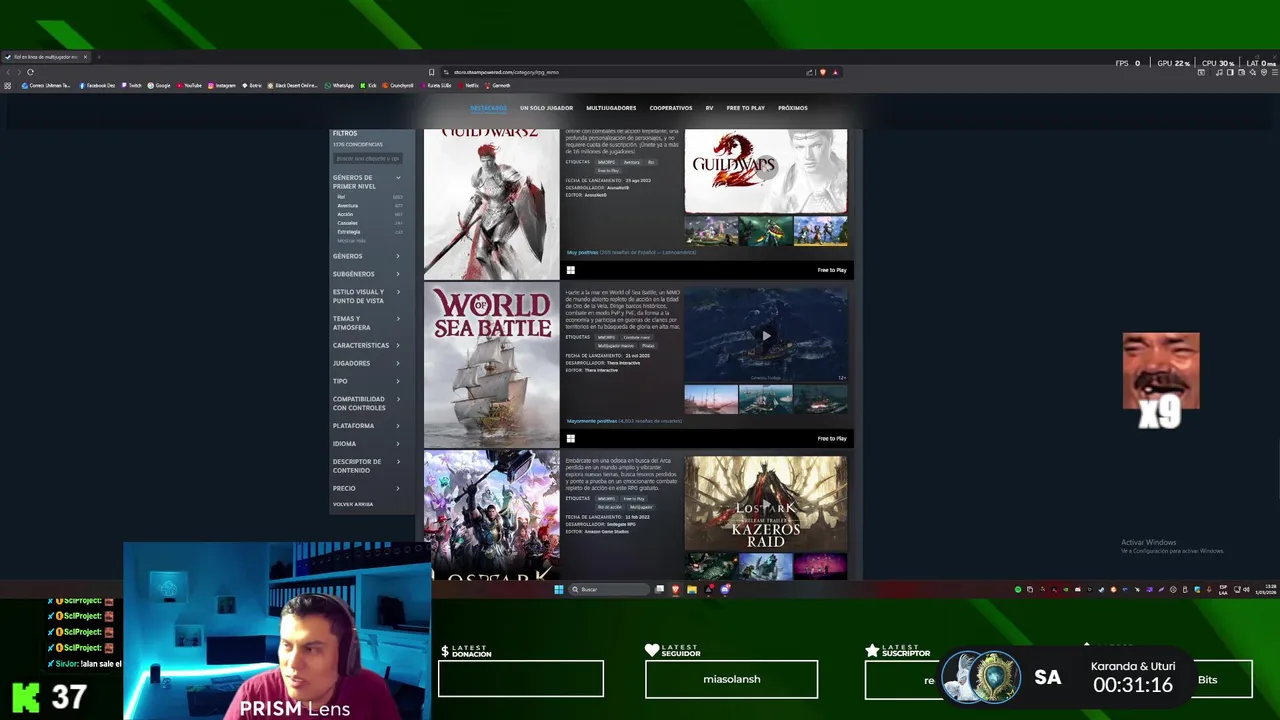Switch to the Multijugadores tab

tap(611, 108)
